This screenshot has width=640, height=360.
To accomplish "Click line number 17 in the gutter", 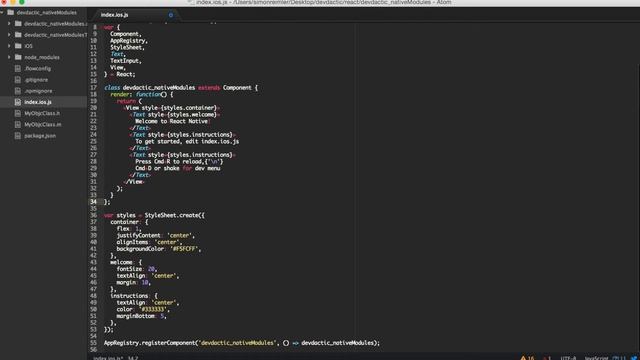I will point(93,88).
